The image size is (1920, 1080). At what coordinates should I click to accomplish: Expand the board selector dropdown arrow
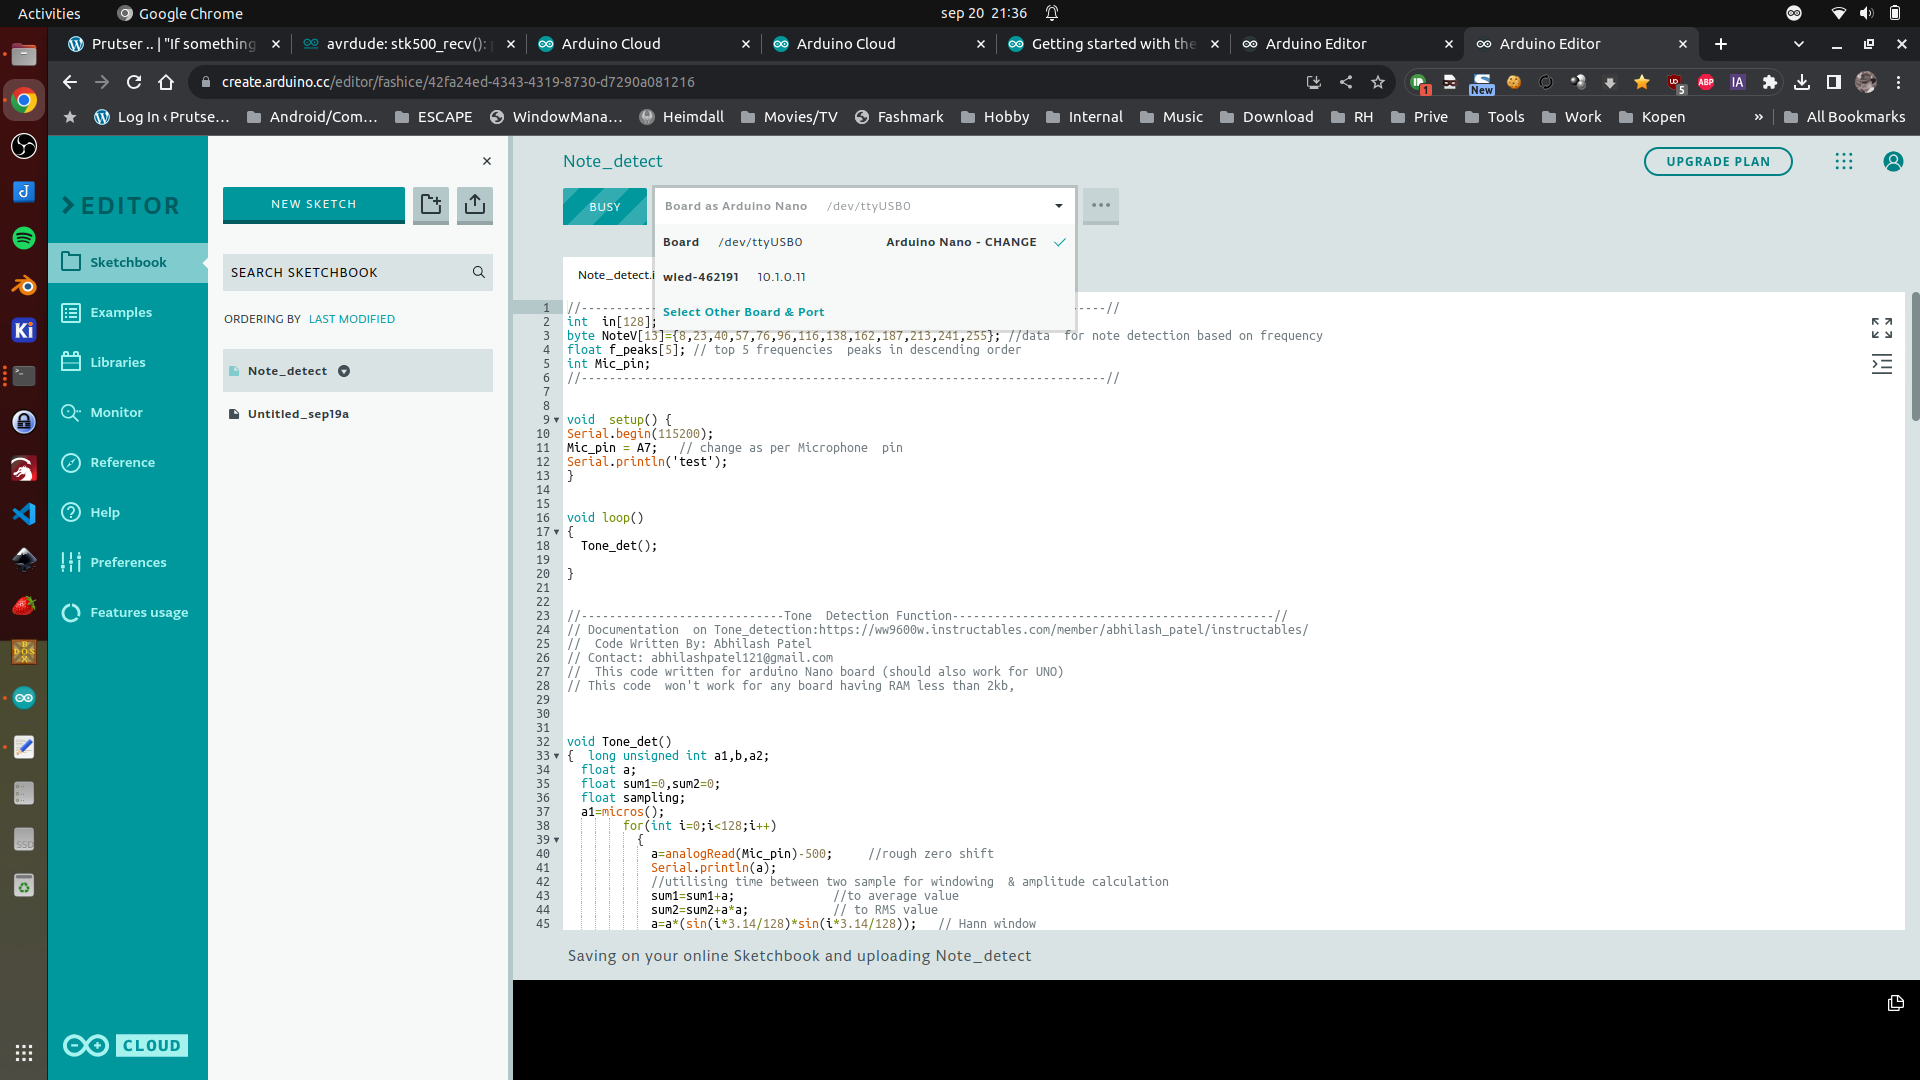pos(1058,206)
